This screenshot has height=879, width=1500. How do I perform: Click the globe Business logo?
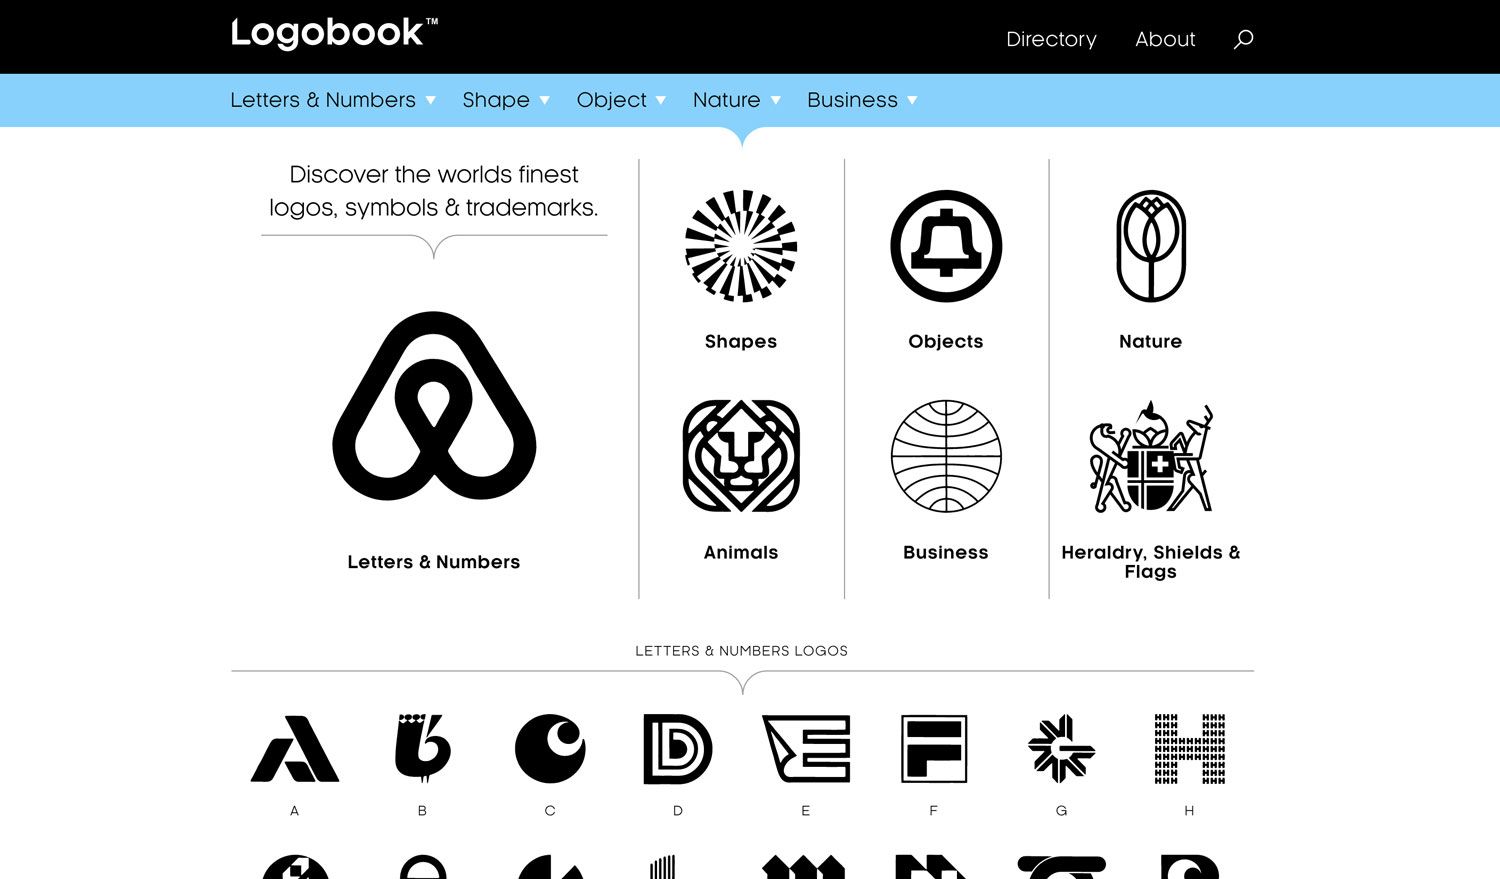point(946,456)
